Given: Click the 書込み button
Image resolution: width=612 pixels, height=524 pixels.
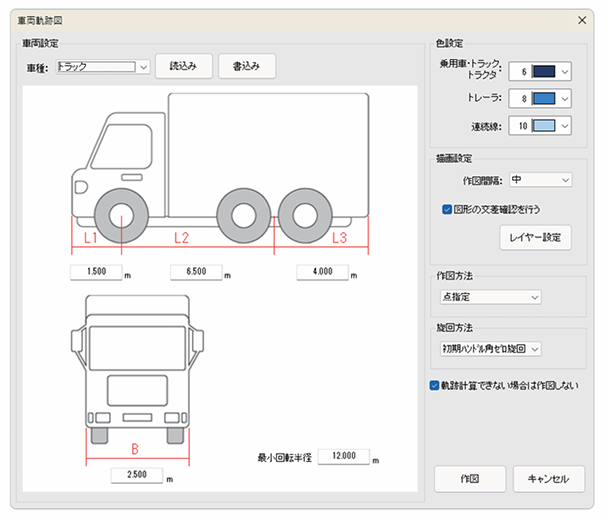Looking at the screenshot, I should click(x=246, y=67).
